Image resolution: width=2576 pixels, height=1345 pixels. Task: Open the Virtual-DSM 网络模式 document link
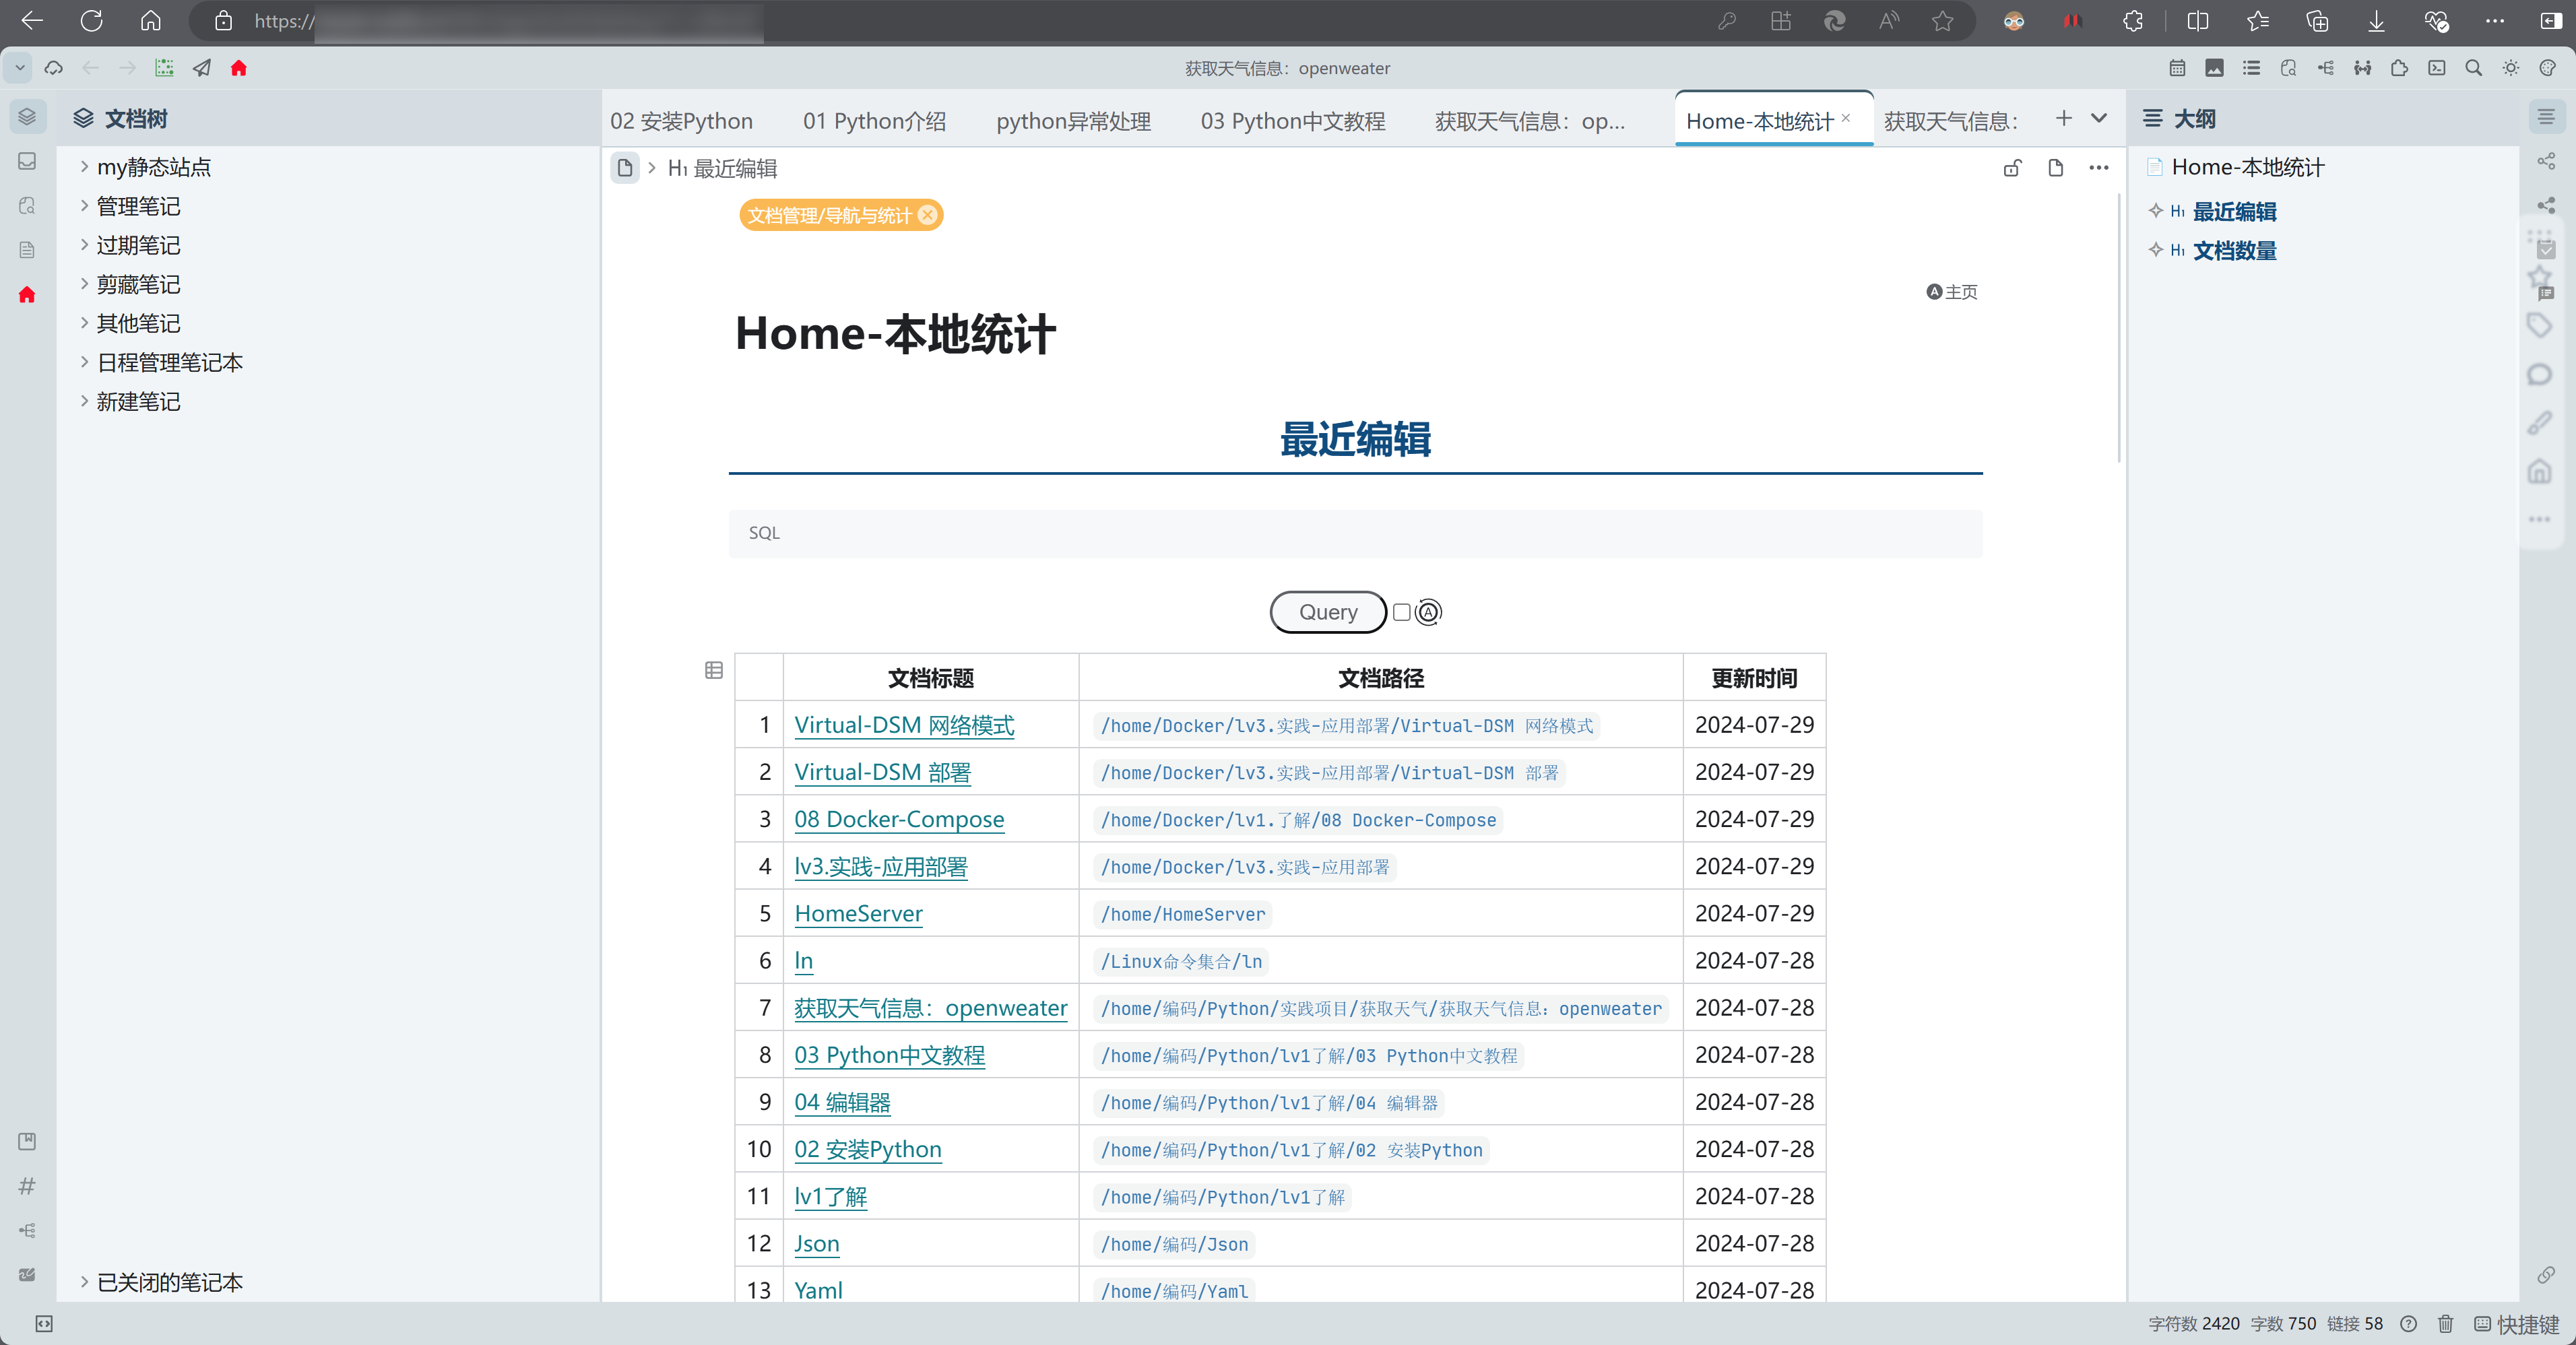904,725
